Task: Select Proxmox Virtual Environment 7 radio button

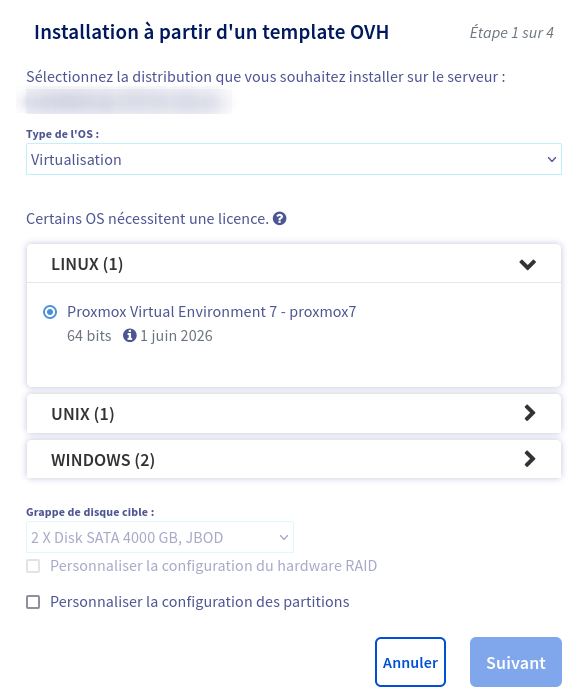Action: 50,312
